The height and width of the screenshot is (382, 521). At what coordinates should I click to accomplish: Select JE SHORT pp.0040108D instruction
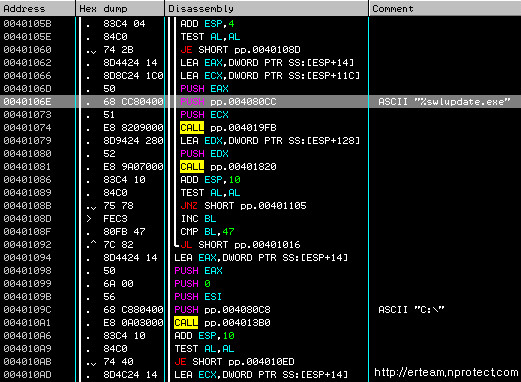coord(240,50)
